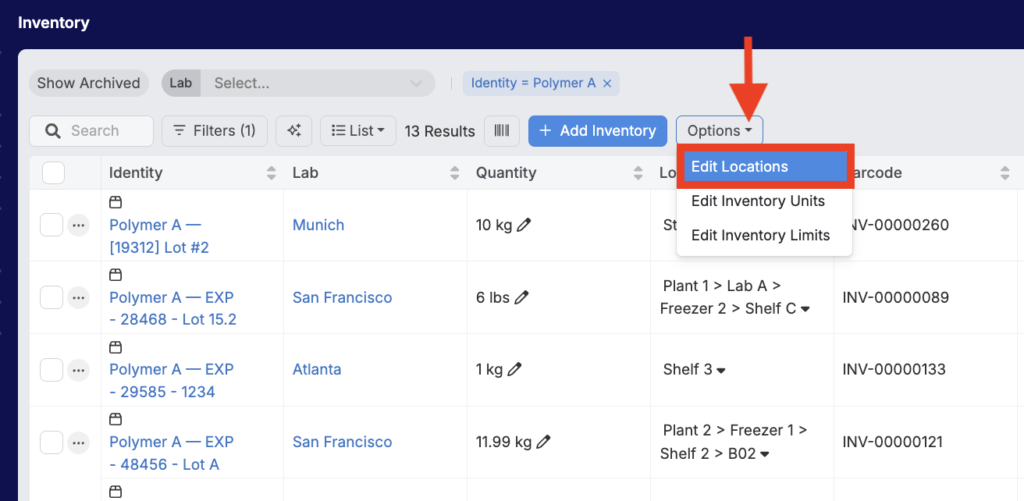Sort by Barcode column sort arrows
This screenshot has height=501, width=1024.
(1005, 173)
